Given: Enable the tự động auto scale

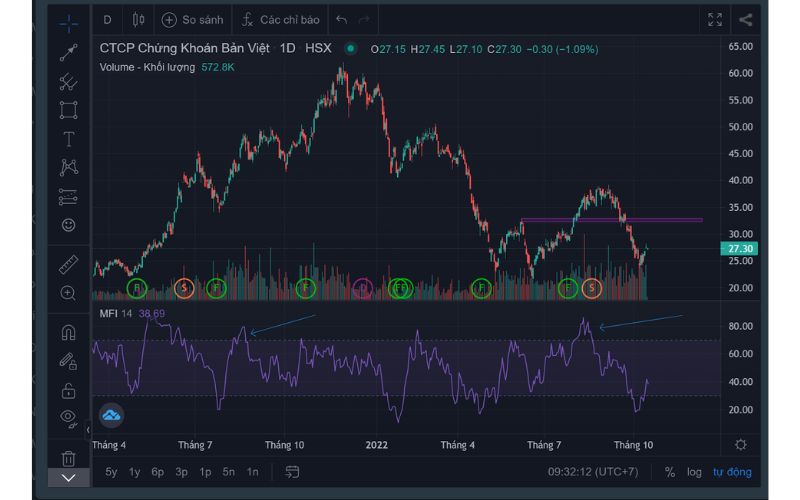Looking at the screenshot, I should 732,472.
